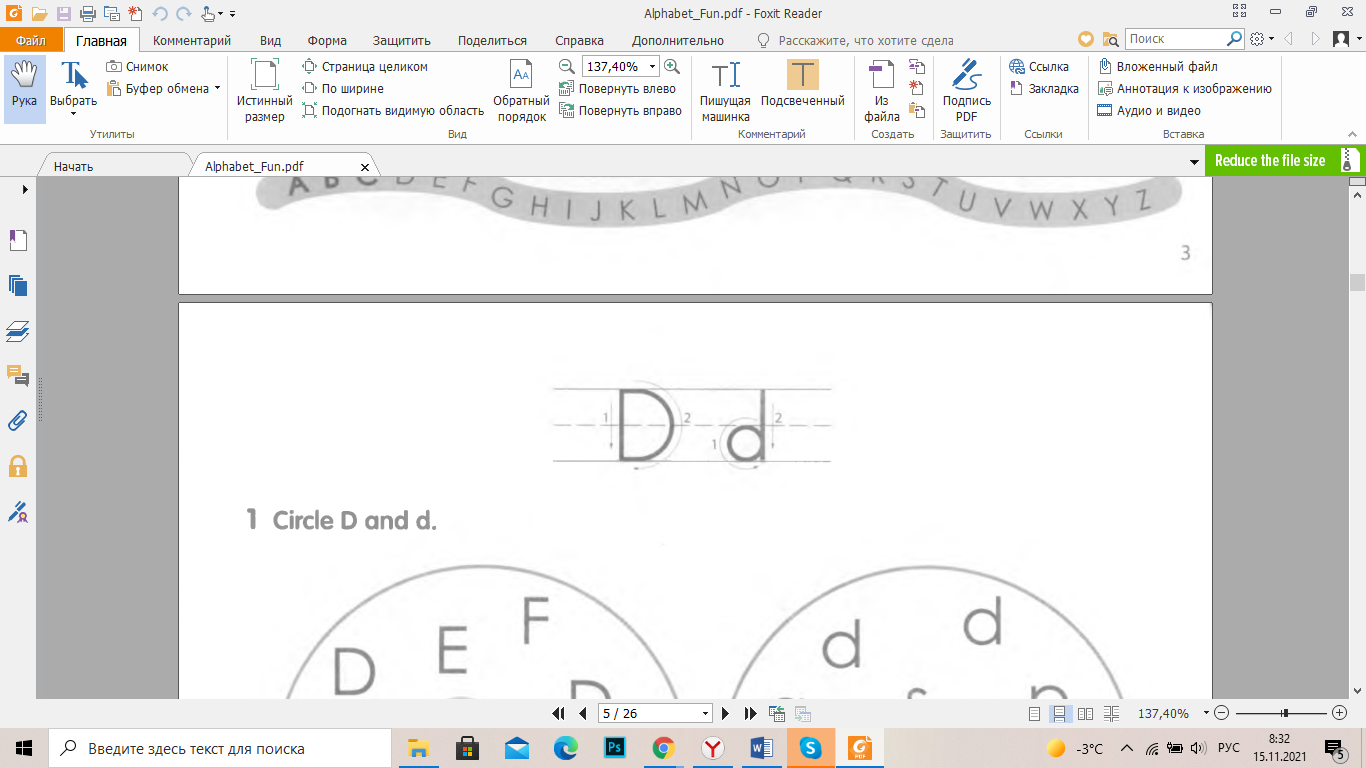Screen dimensions: 1366x768
Task: Open Подпись PDF signing tool
Action: point(966,90)
